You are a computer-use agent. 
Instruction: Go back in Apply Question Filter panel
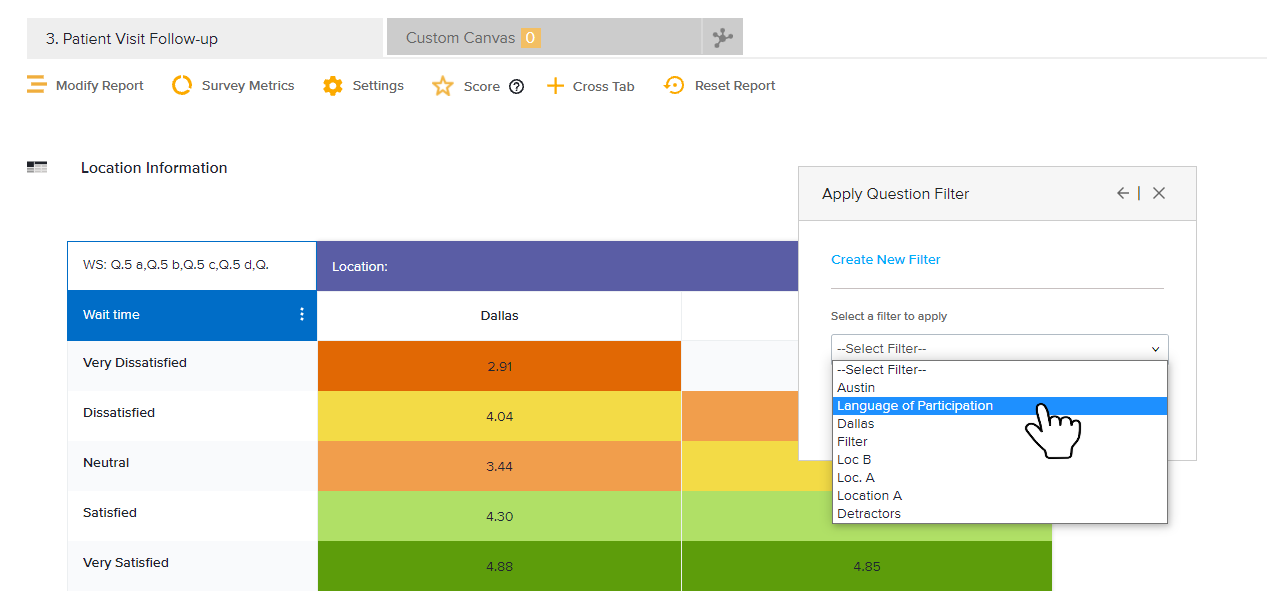pyautogui.click(x=1123, y=194)
